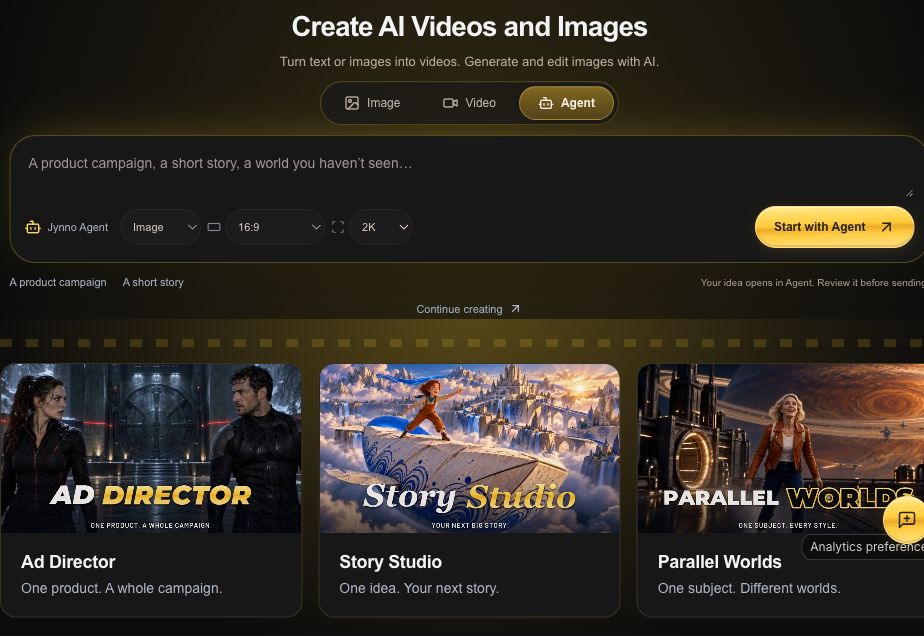Screen dimensions: 924x636
Task: Click the robot icon on Agent tab
Action: pyautogui.click(x=546, y=103)
